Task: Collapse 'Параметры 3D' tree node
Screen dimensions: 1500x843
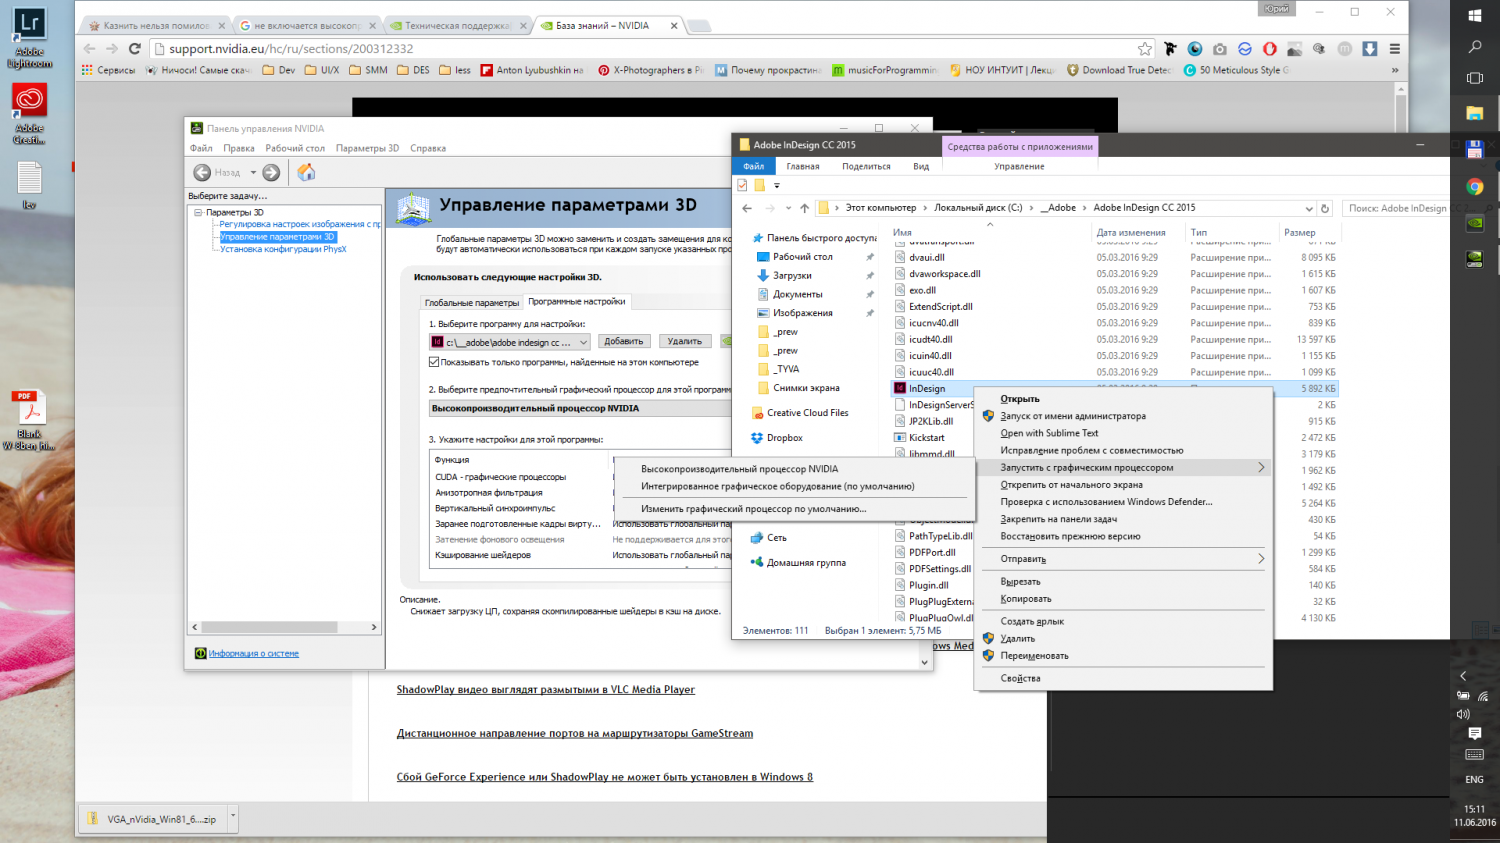Action: click(198, 212)
